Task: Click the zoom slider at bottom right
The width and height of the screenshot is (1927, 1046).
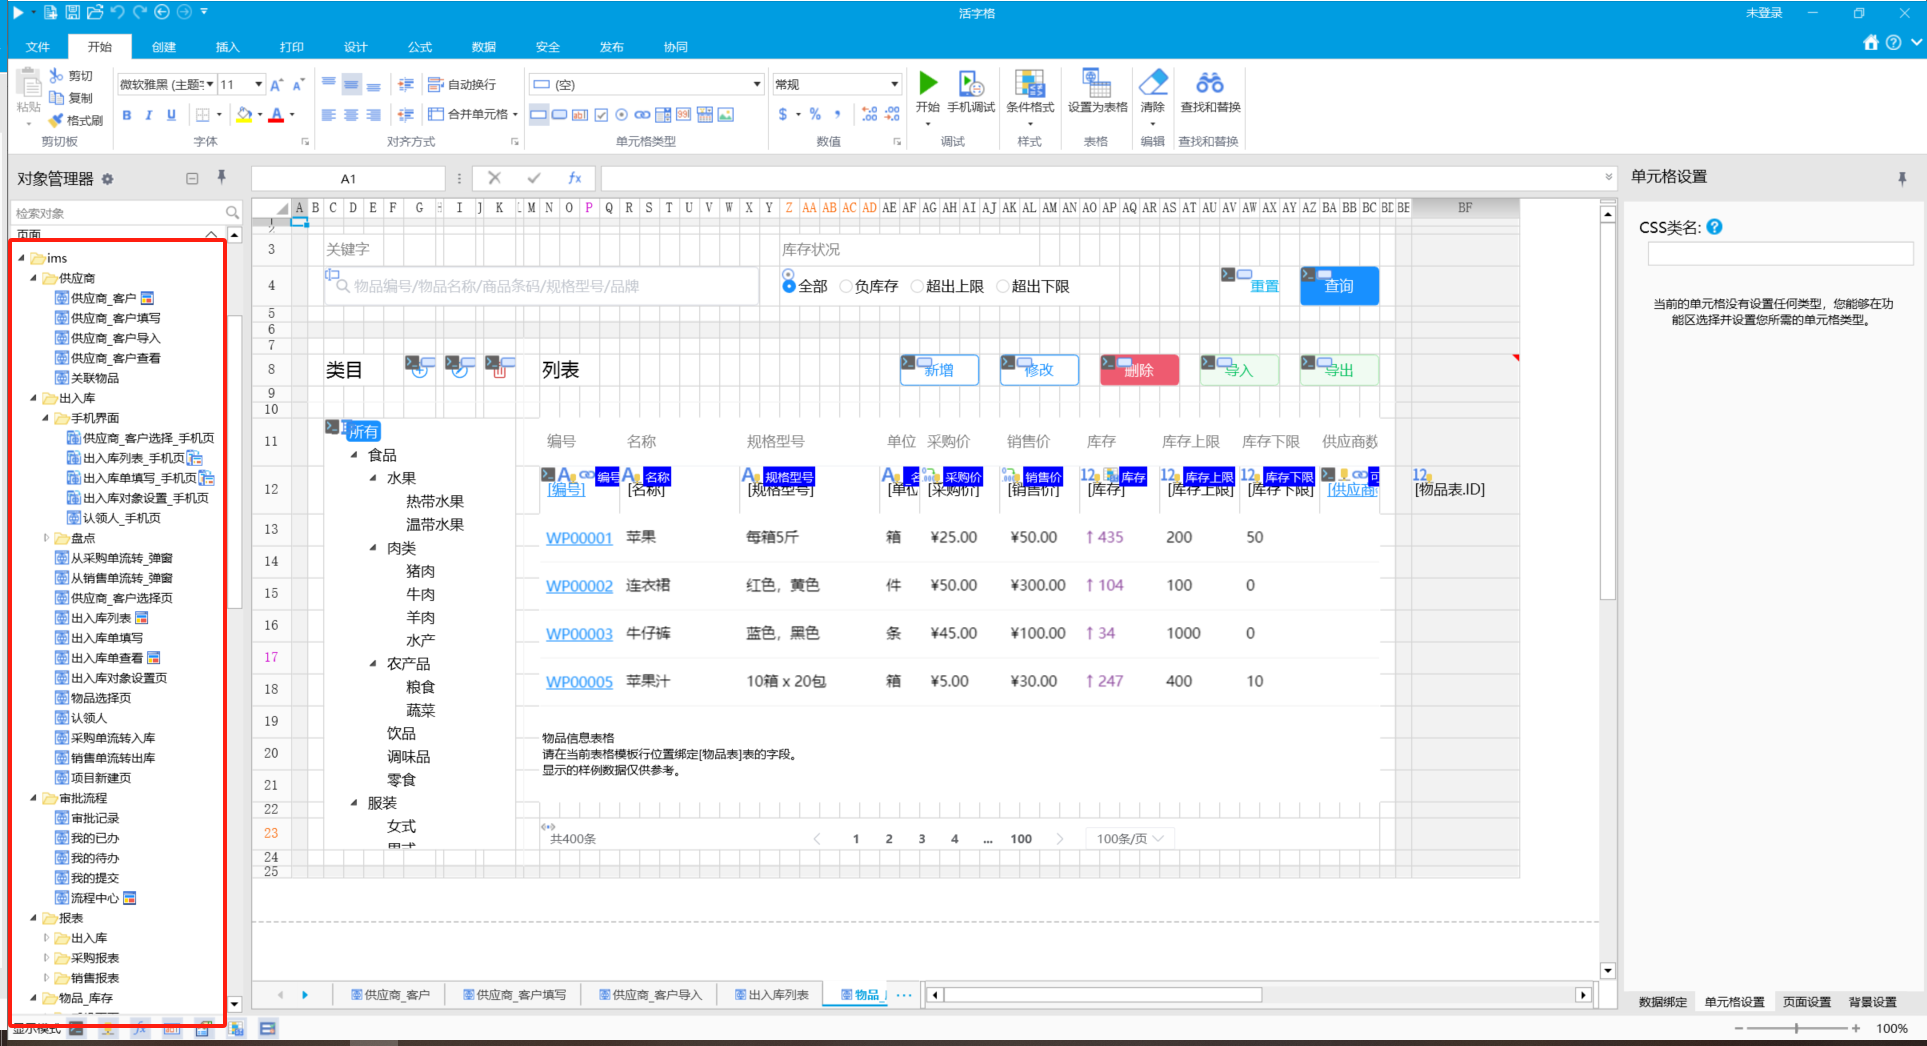Action: [x=1796, y=1028]
